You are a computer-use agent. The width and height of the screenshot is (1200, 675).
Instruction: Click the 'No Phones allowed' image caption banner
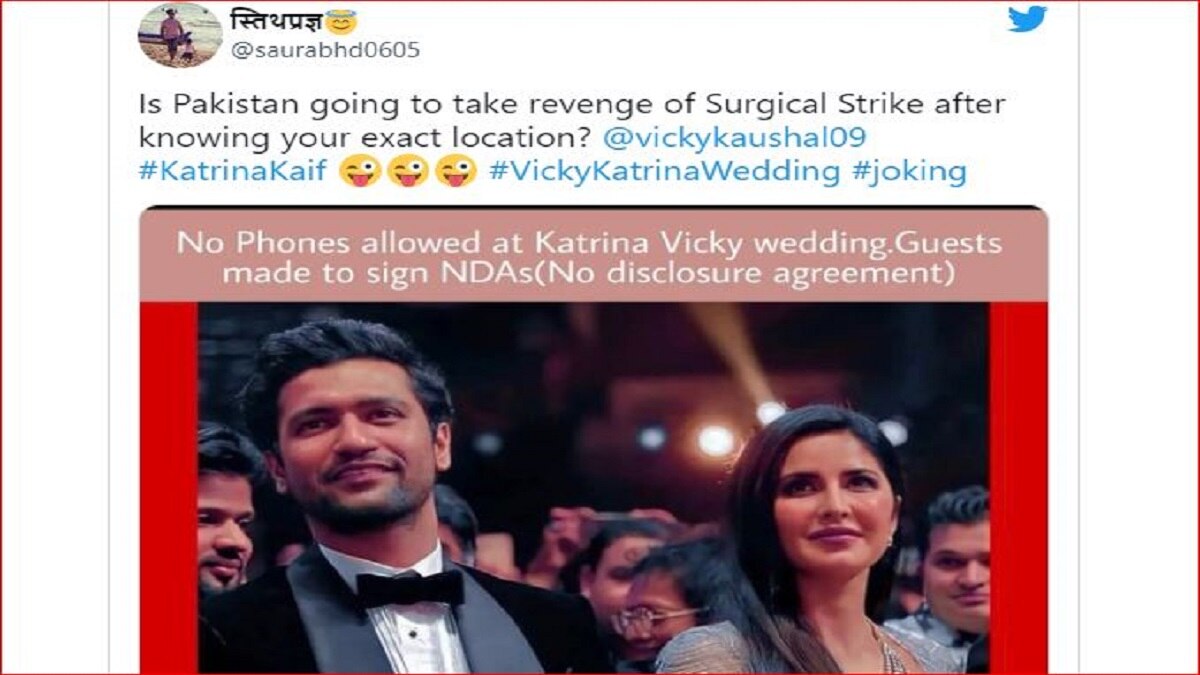(x=593, y=257)
